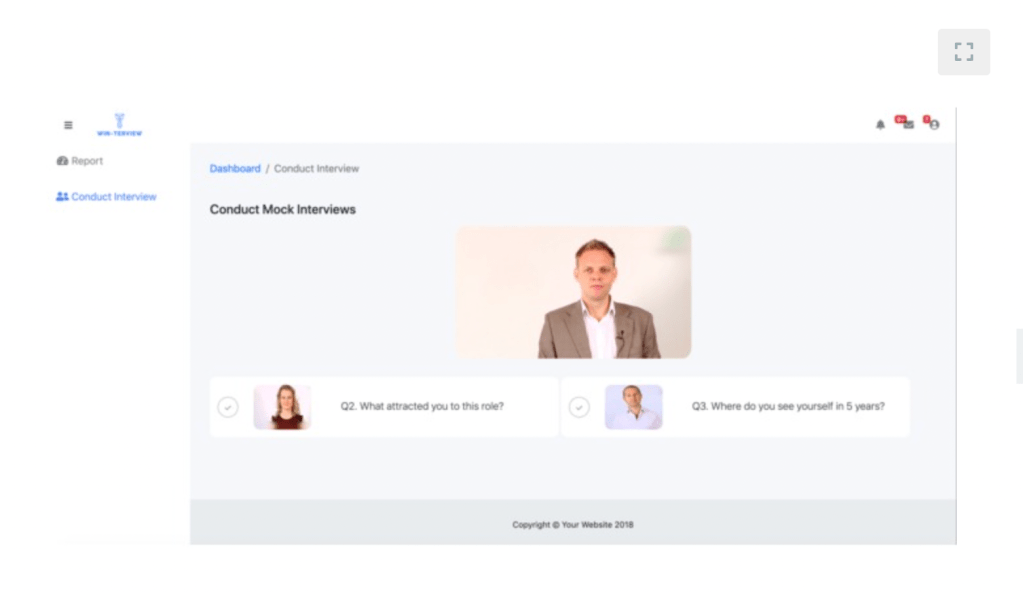
Task: Click the Win-terview logo
Action: pyautogui.click(x=119, y=125)
